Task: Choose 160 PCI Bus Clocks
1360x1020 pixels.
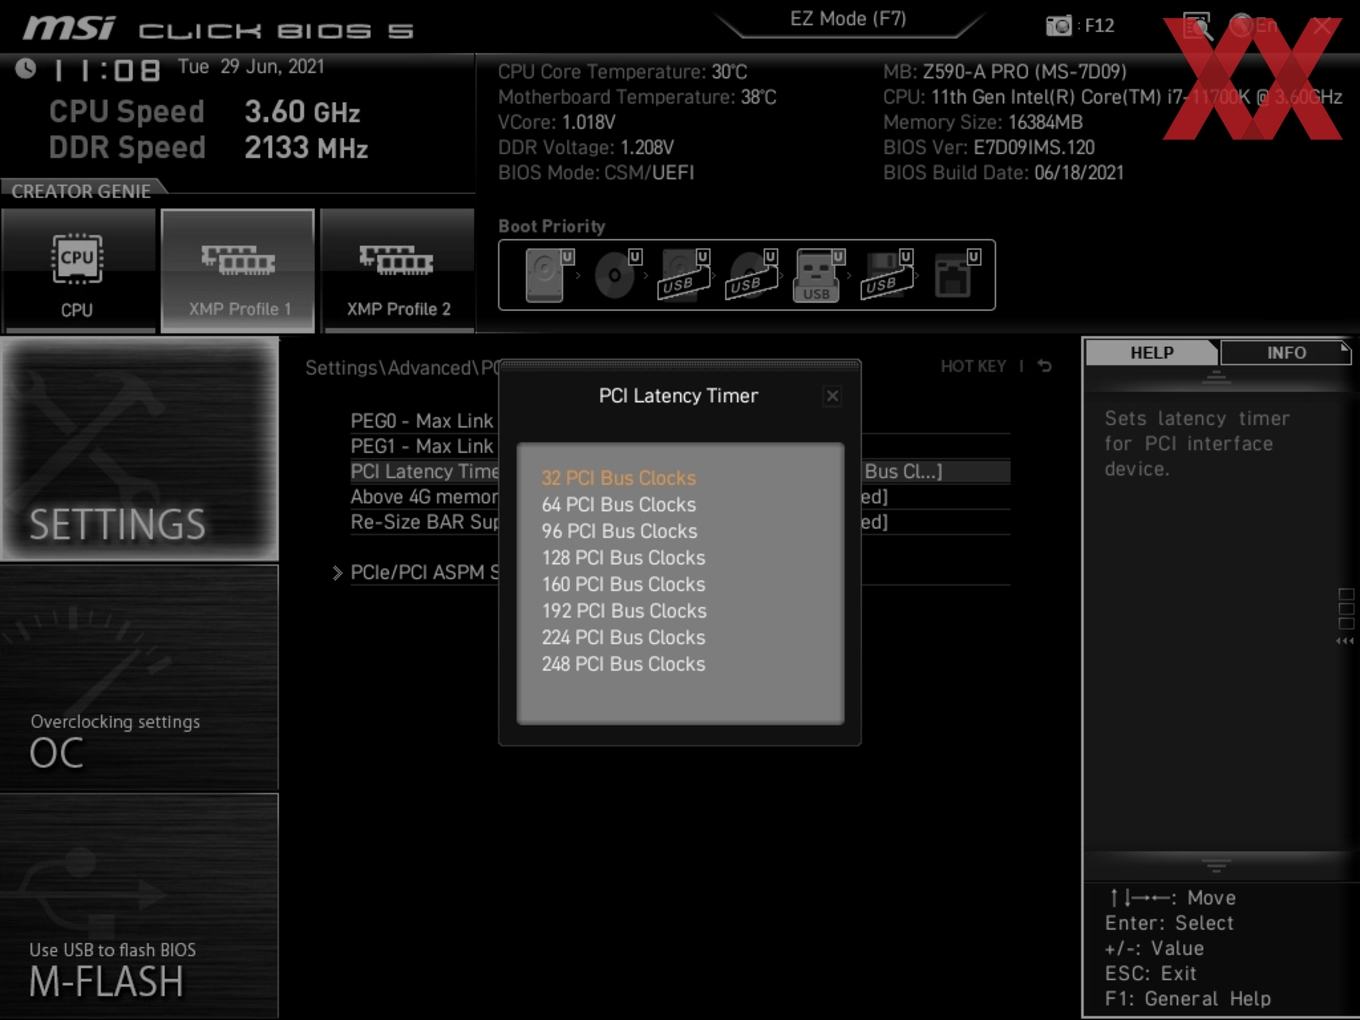Action: pos(623,584)
